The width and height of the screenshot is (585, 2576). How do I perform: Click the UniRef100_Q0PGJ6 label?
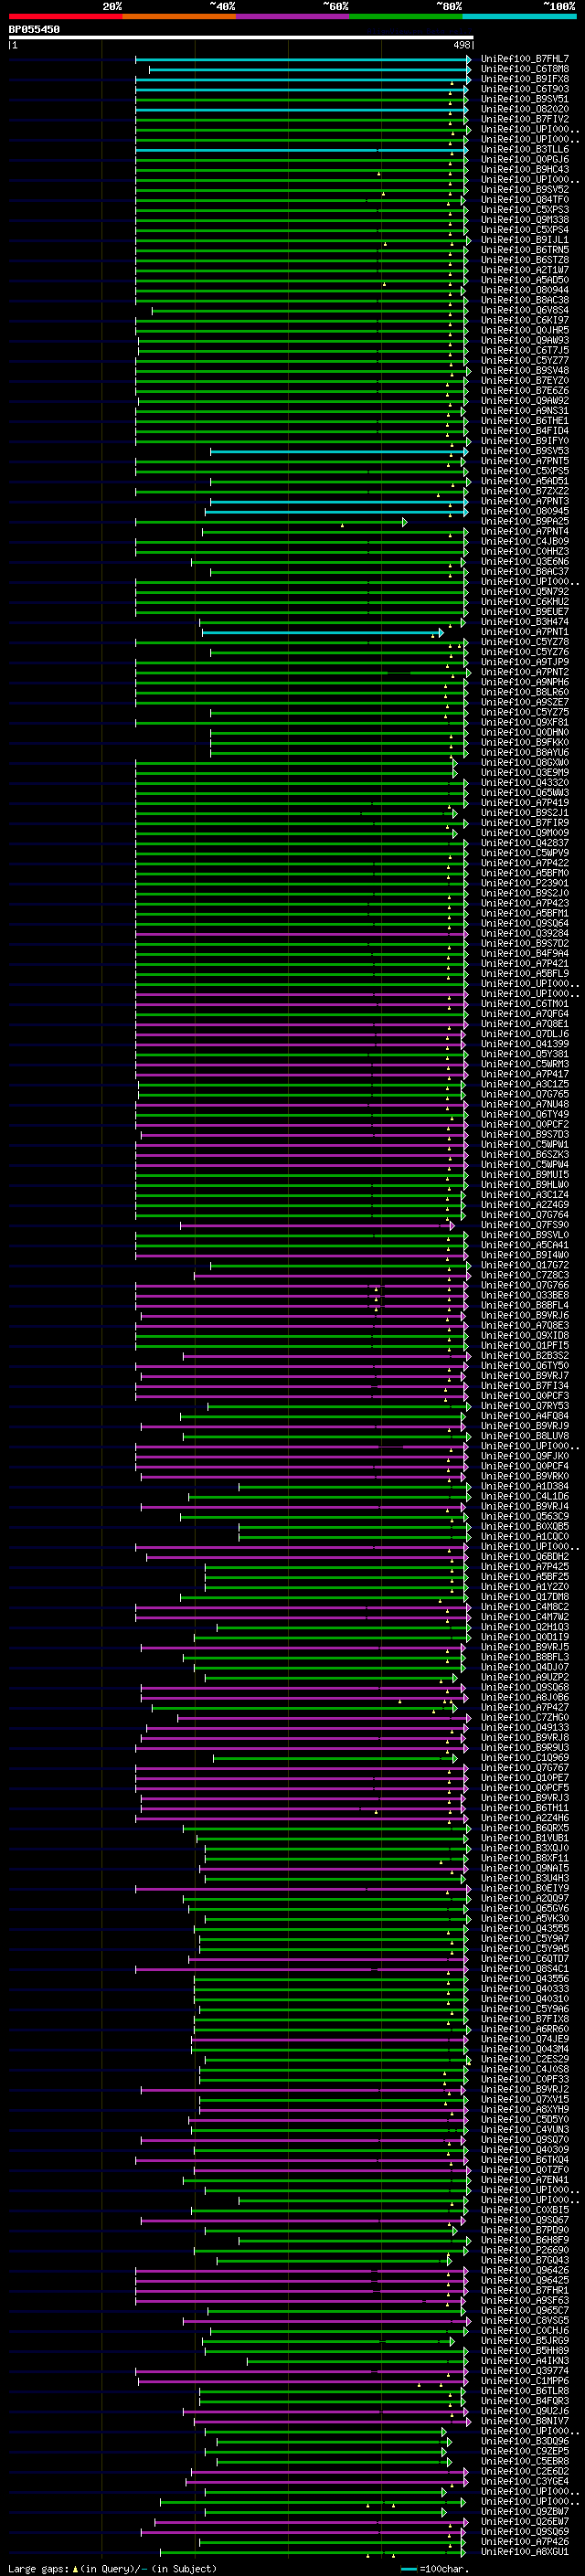pyautogui.click(x=524, y=159)
